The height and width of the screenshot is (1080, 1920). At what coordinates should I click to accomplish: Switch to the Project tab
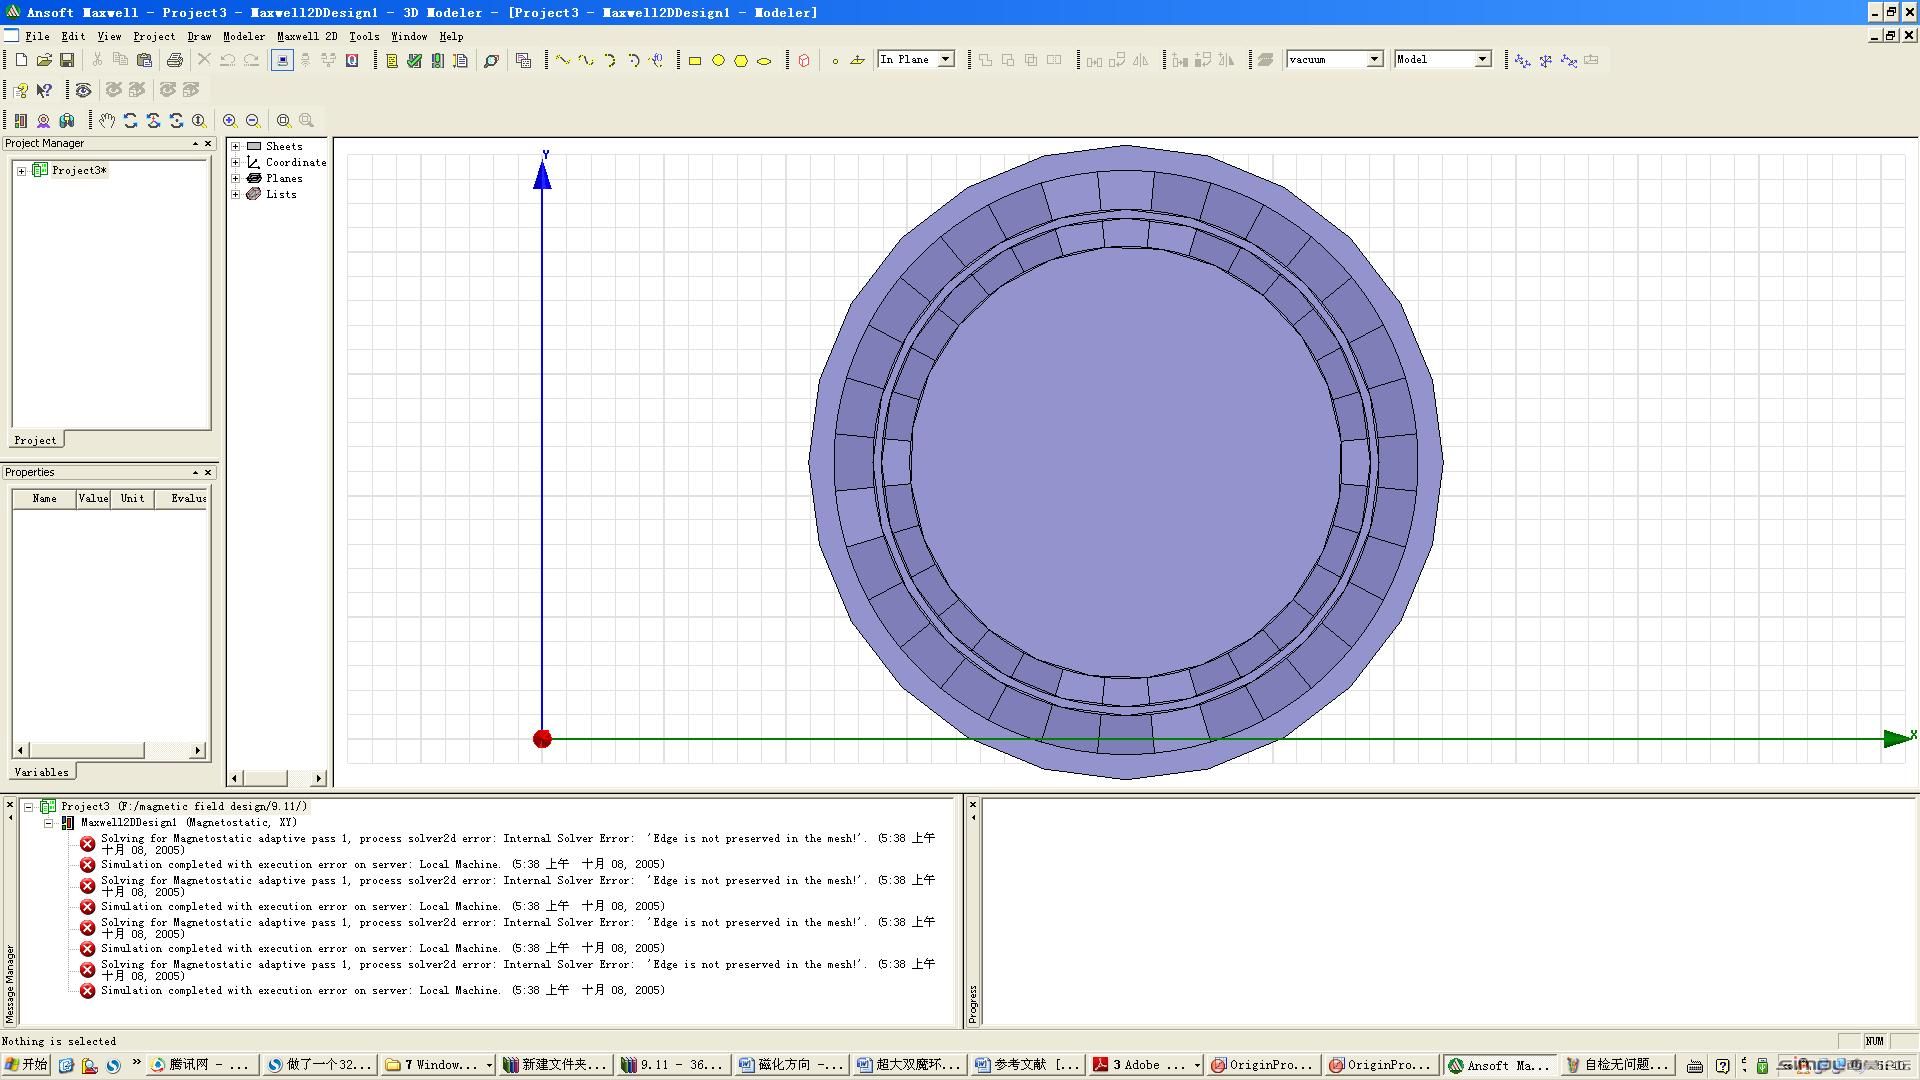pos(35,440)
